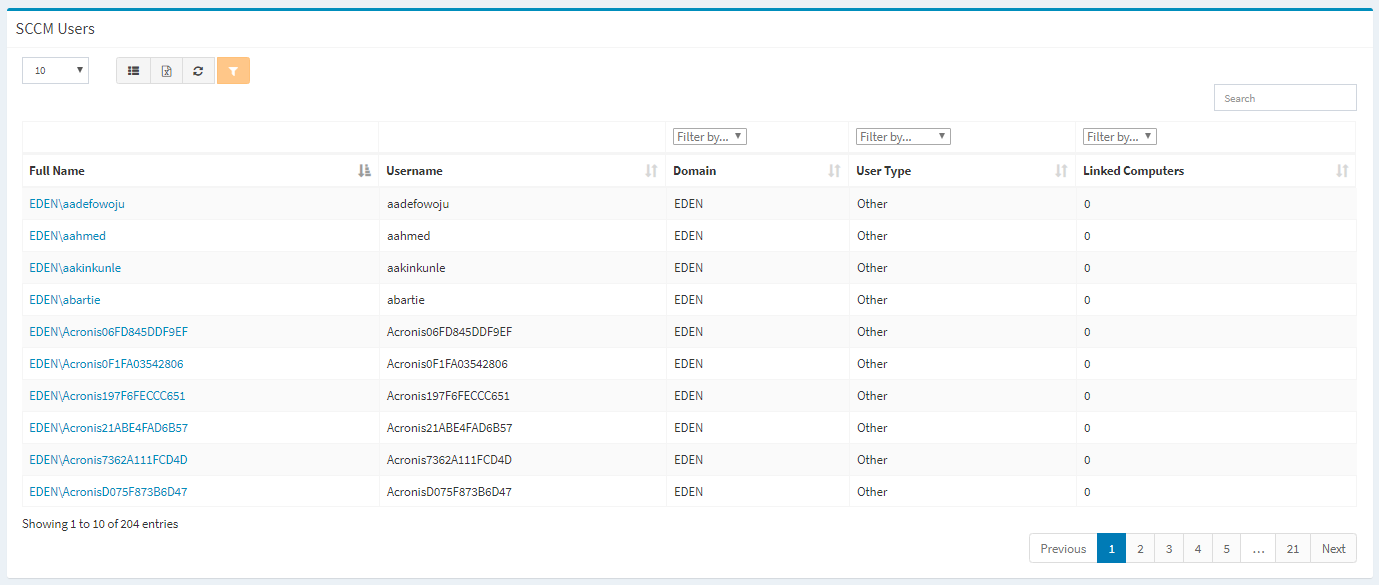Open the EDEN\Acronis0F1FA03542806 user link
This screenshot has width=1379, height=585.
click(106, 364)
